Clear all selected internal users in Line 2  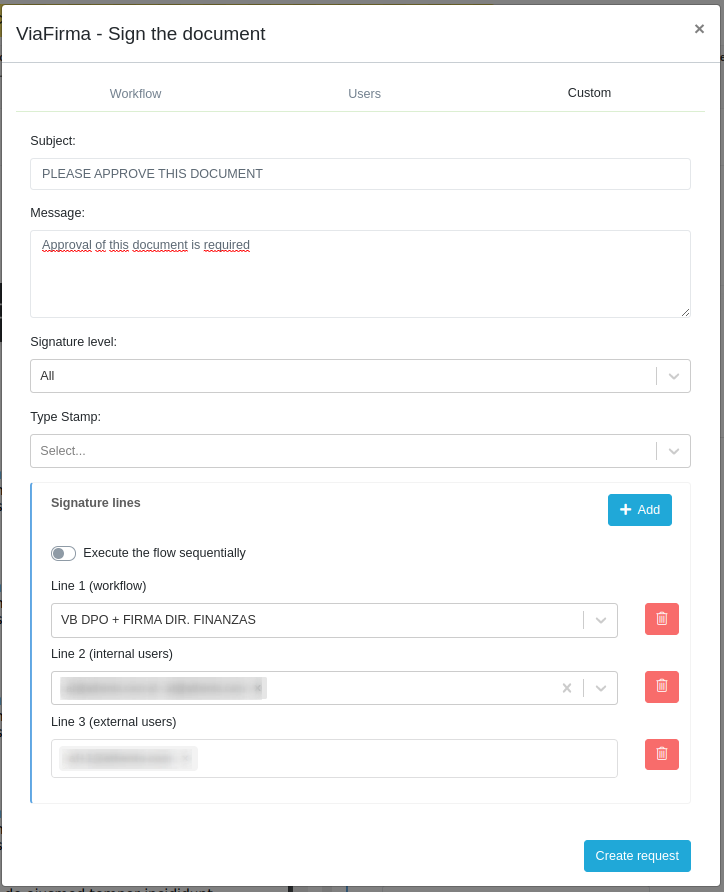coord(567,688)
